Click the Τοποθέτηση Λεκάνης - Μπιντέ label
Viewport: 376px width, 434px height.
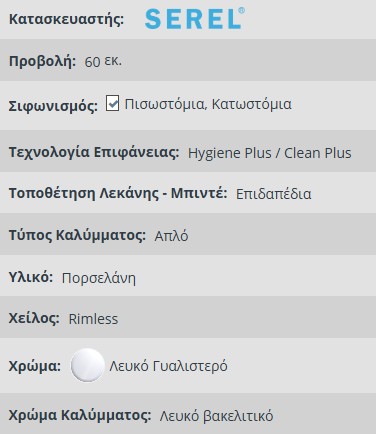tap(118, 193)
